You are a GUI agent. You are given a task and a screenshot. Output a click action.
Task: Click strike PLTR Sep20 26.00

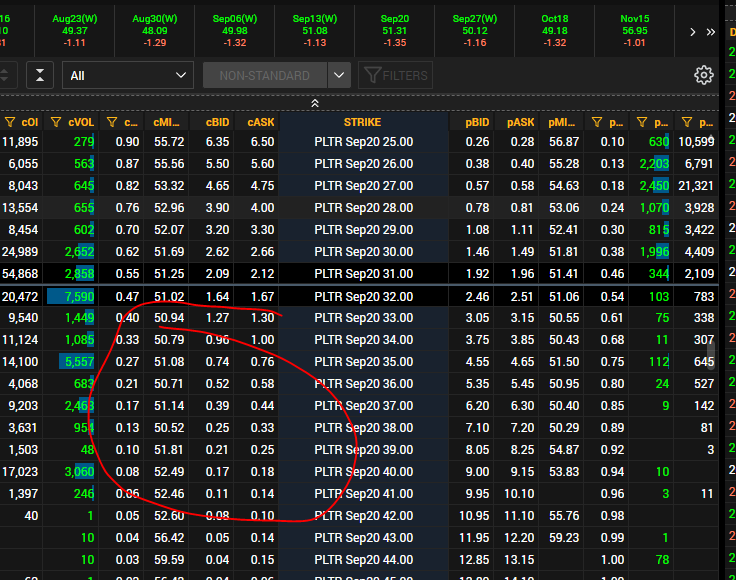click(364, 164)
